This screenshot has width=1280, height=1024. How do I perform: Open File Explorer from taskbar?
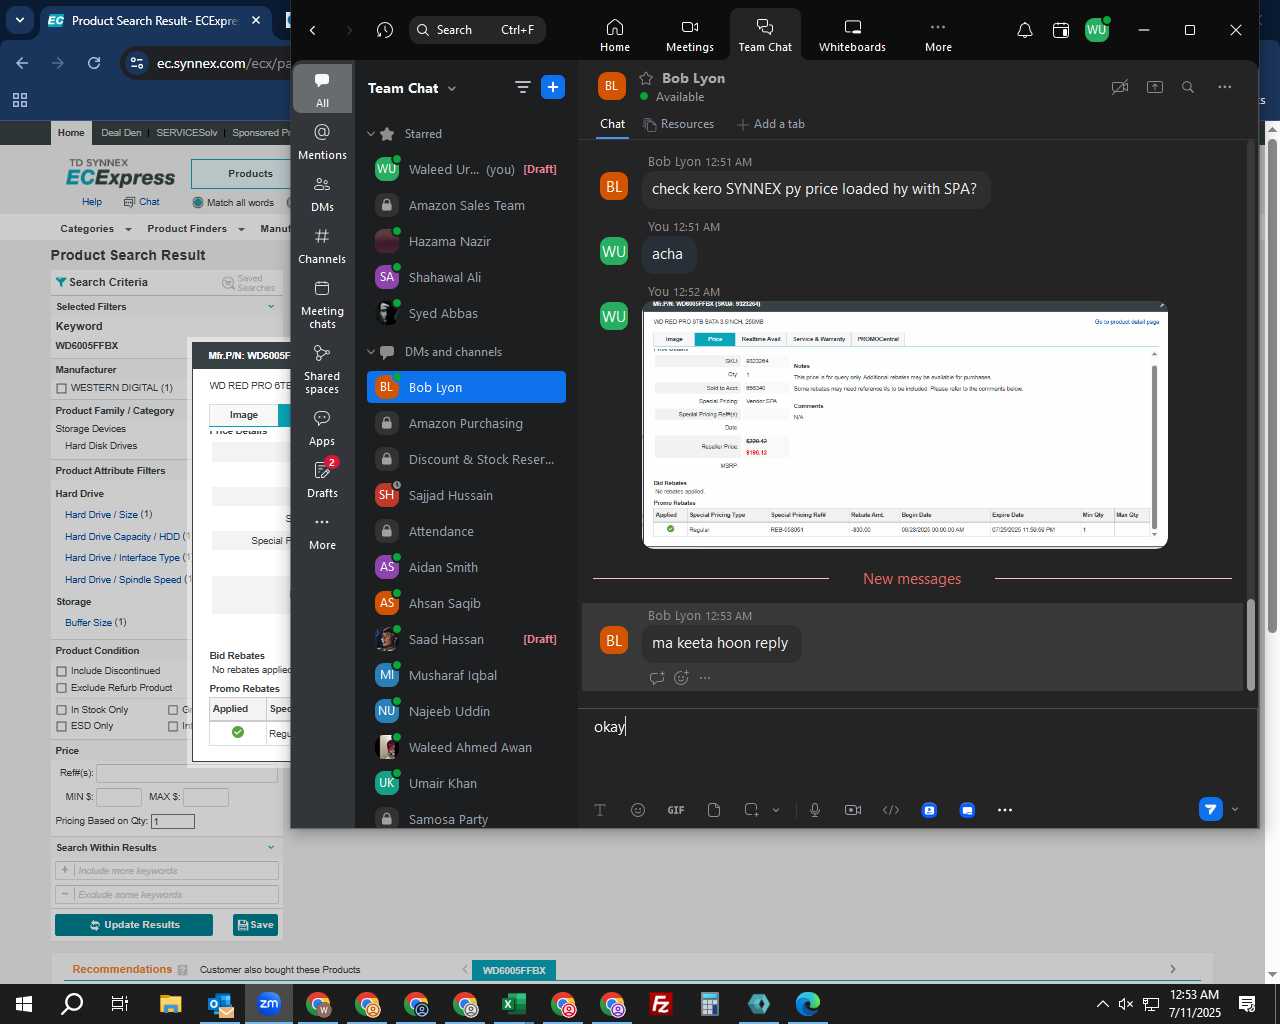pyautogui.click(x=170, y=1004)
